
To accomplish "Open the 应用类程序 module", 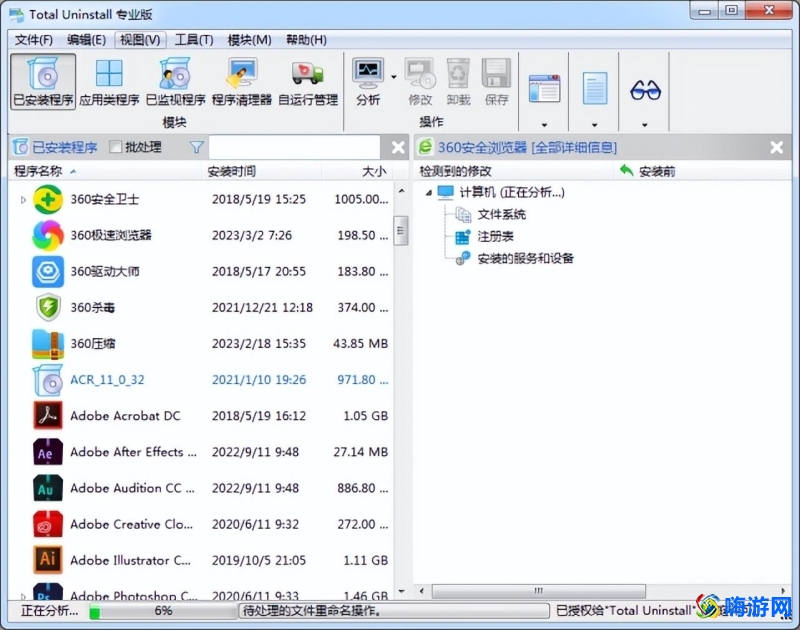I will [x=109, y=81].
